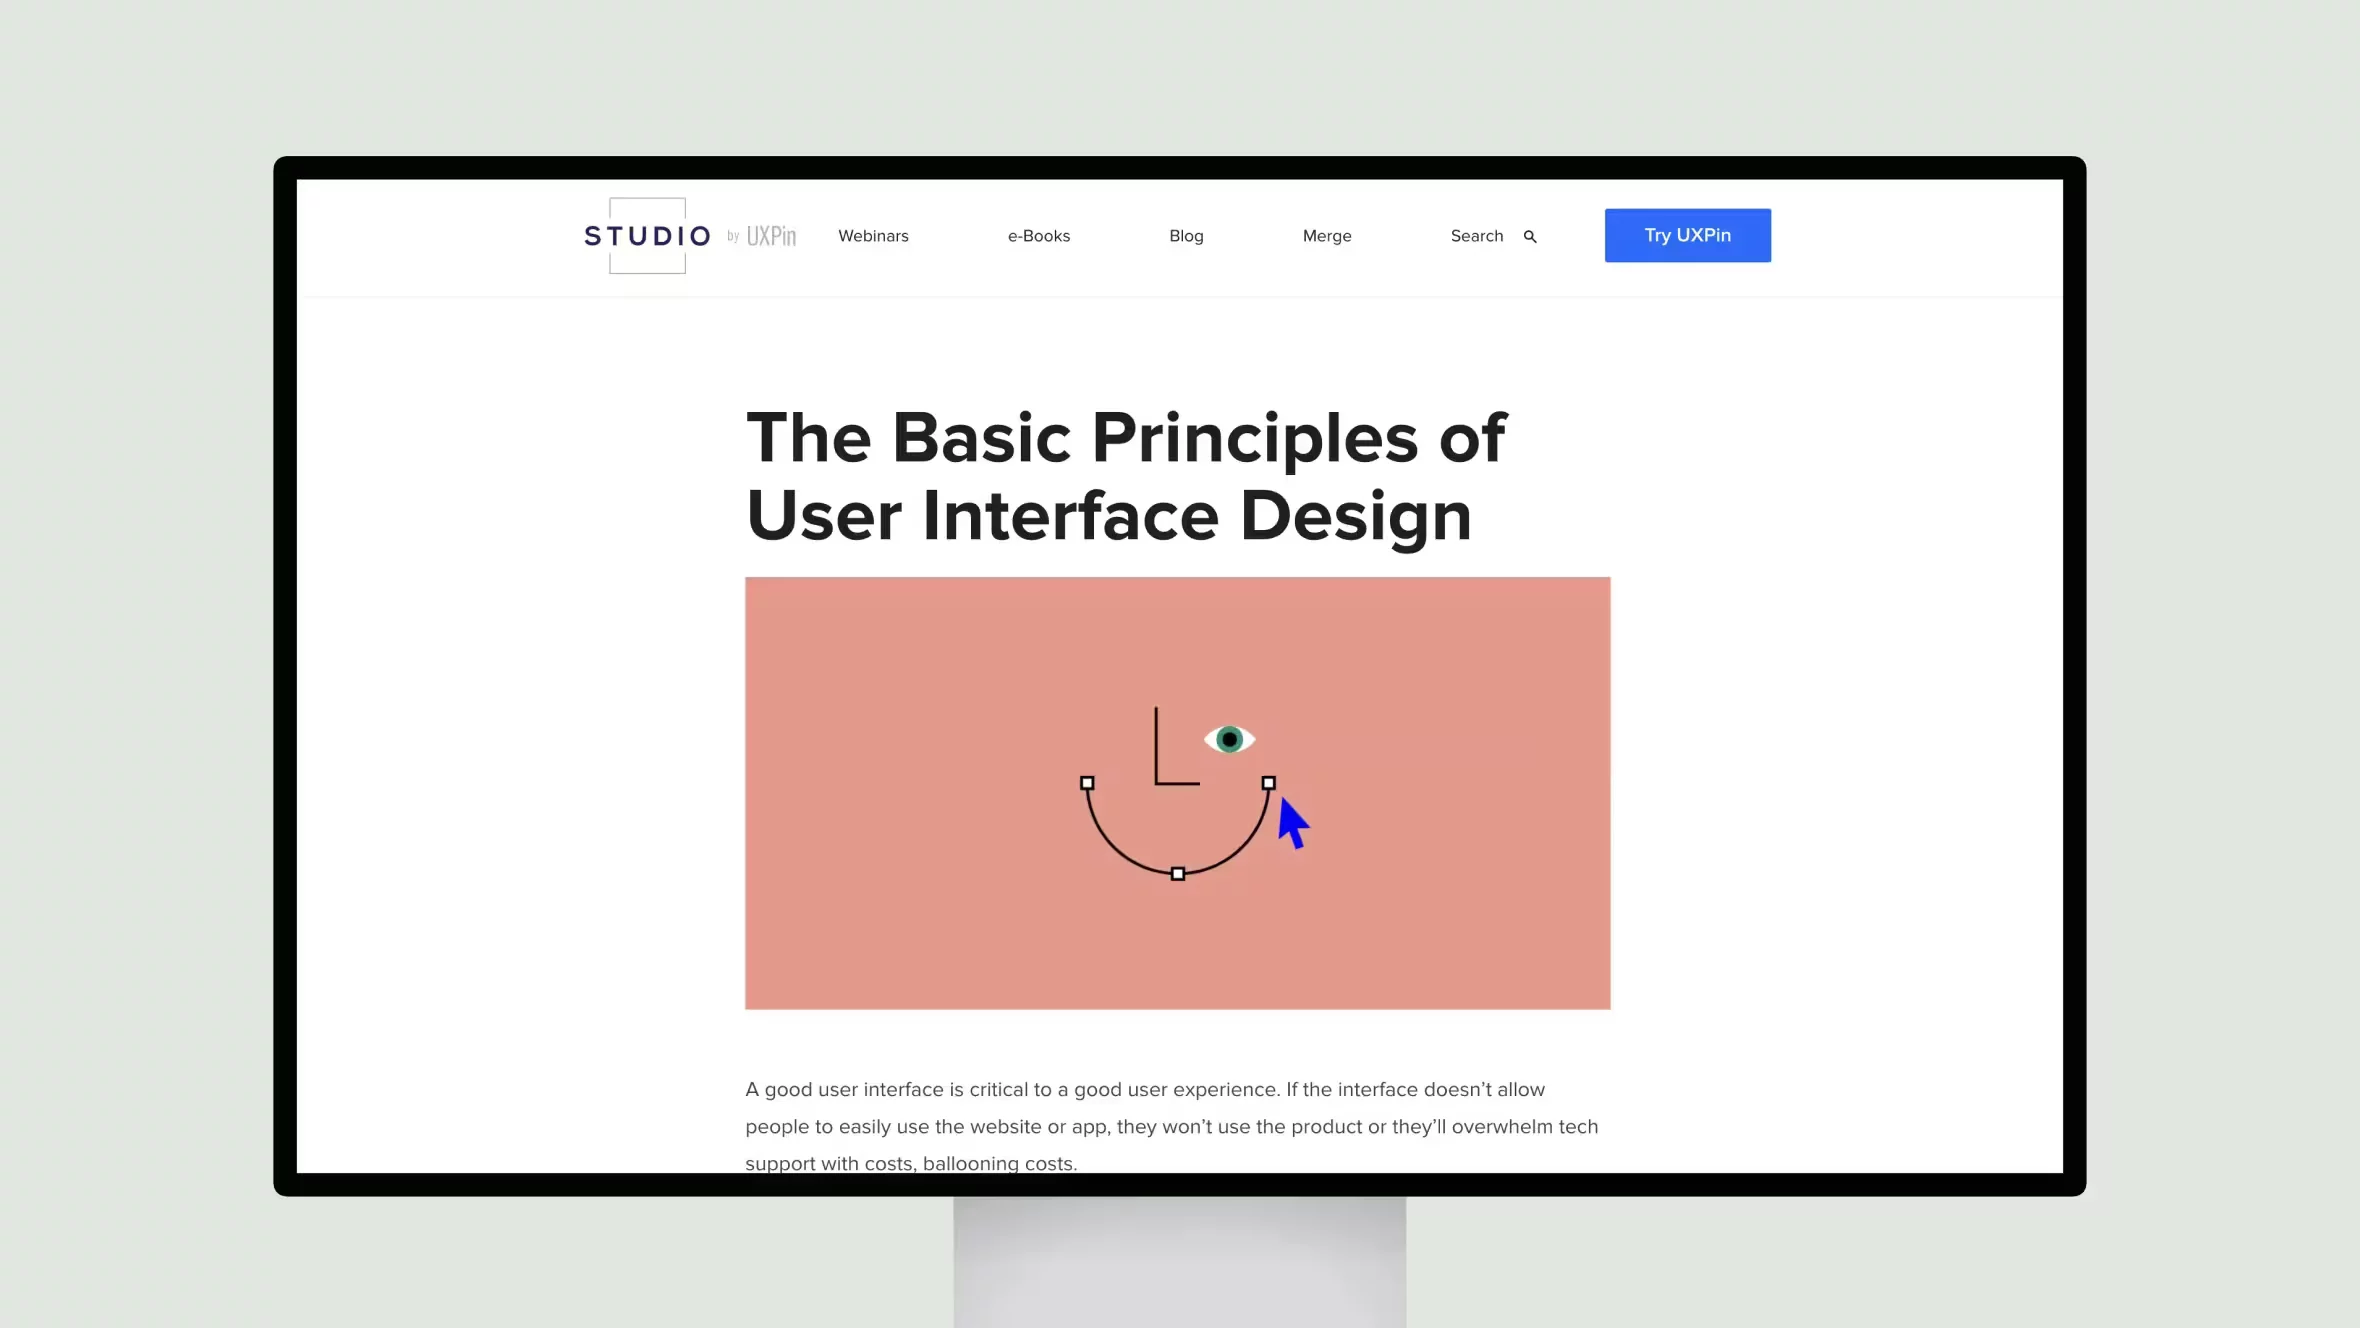Click the eye icon on the design element

pyautogui.click(x=1229, y=739)
